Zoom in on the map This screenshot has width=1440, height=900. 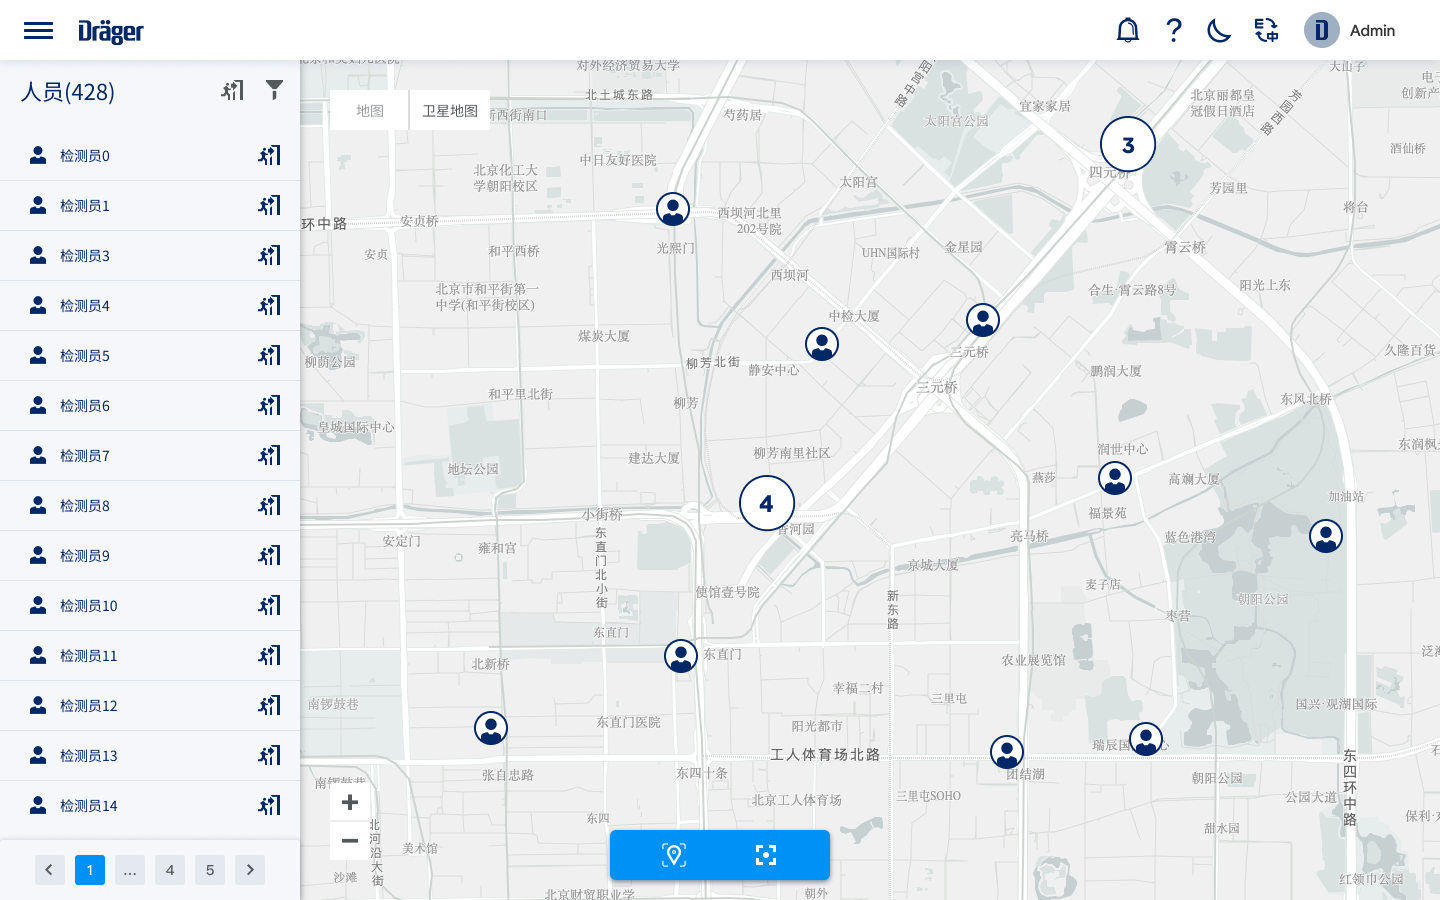coord(350,802)
